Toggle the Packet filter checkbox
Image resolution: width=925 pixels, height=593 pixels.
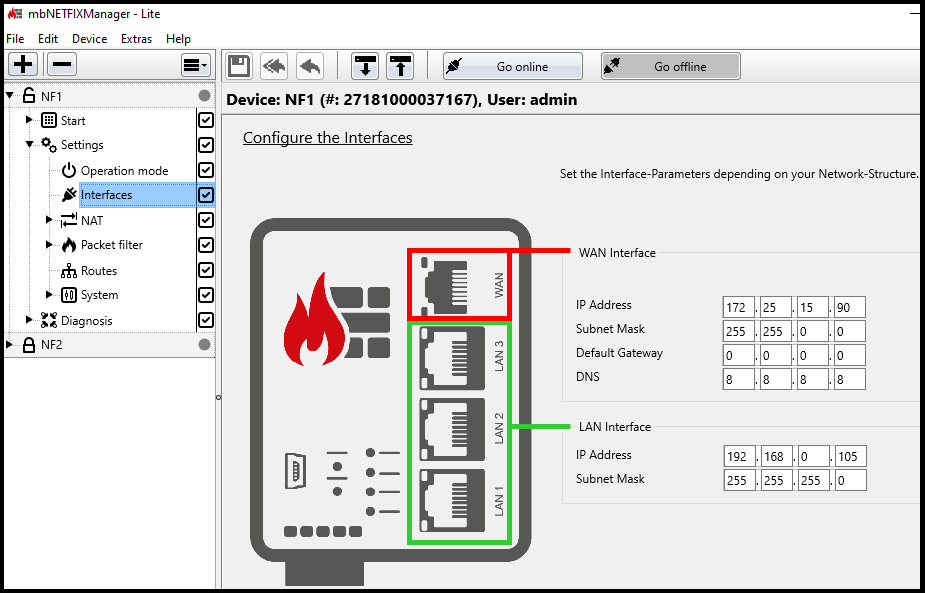(205, 245)
